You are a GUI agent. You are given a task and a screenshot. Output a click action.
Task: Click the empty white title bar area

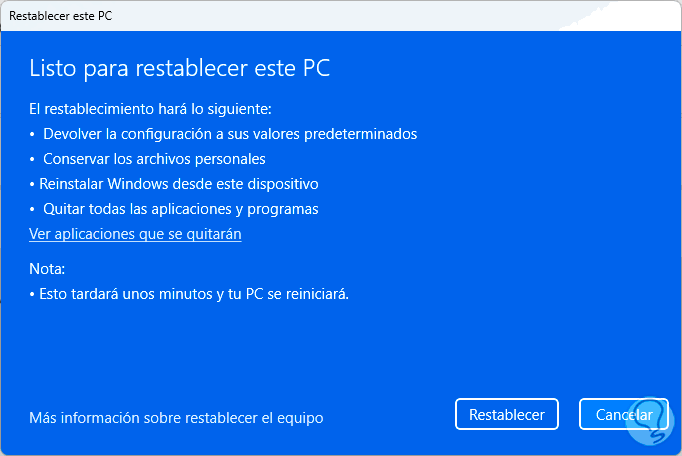coord(400,15)
